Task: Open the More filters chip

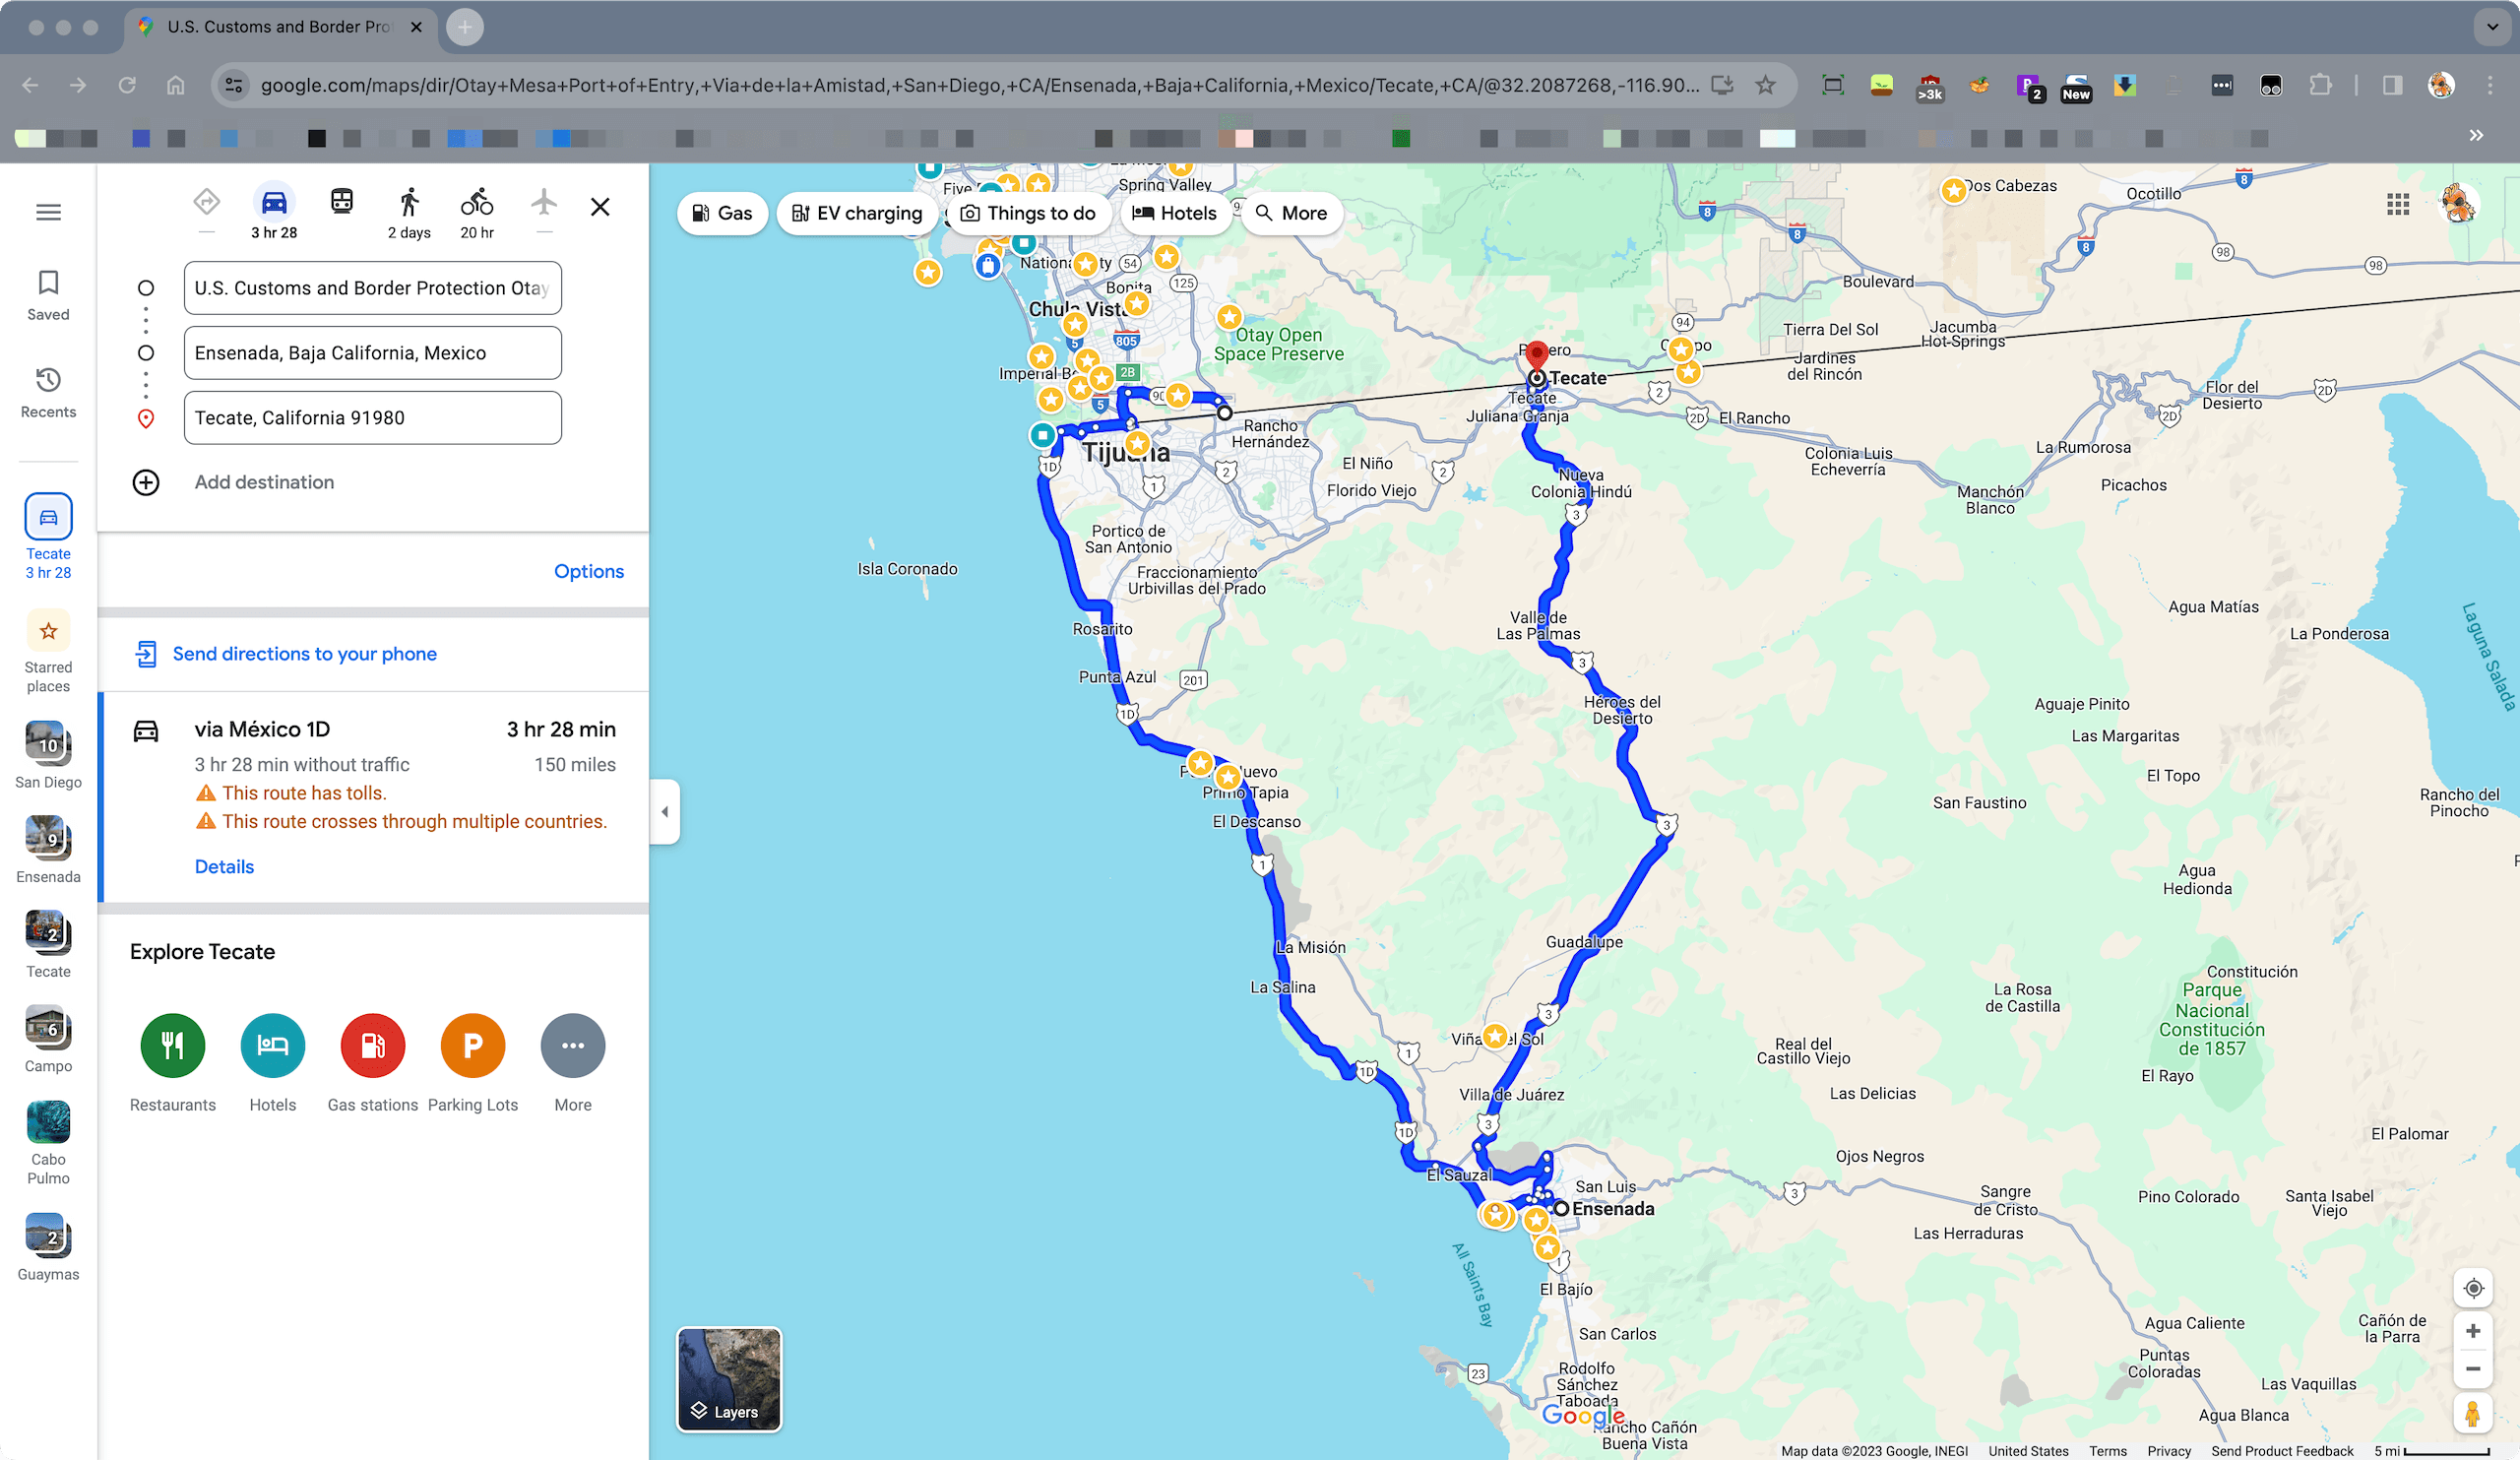Action: point(1291,213)
